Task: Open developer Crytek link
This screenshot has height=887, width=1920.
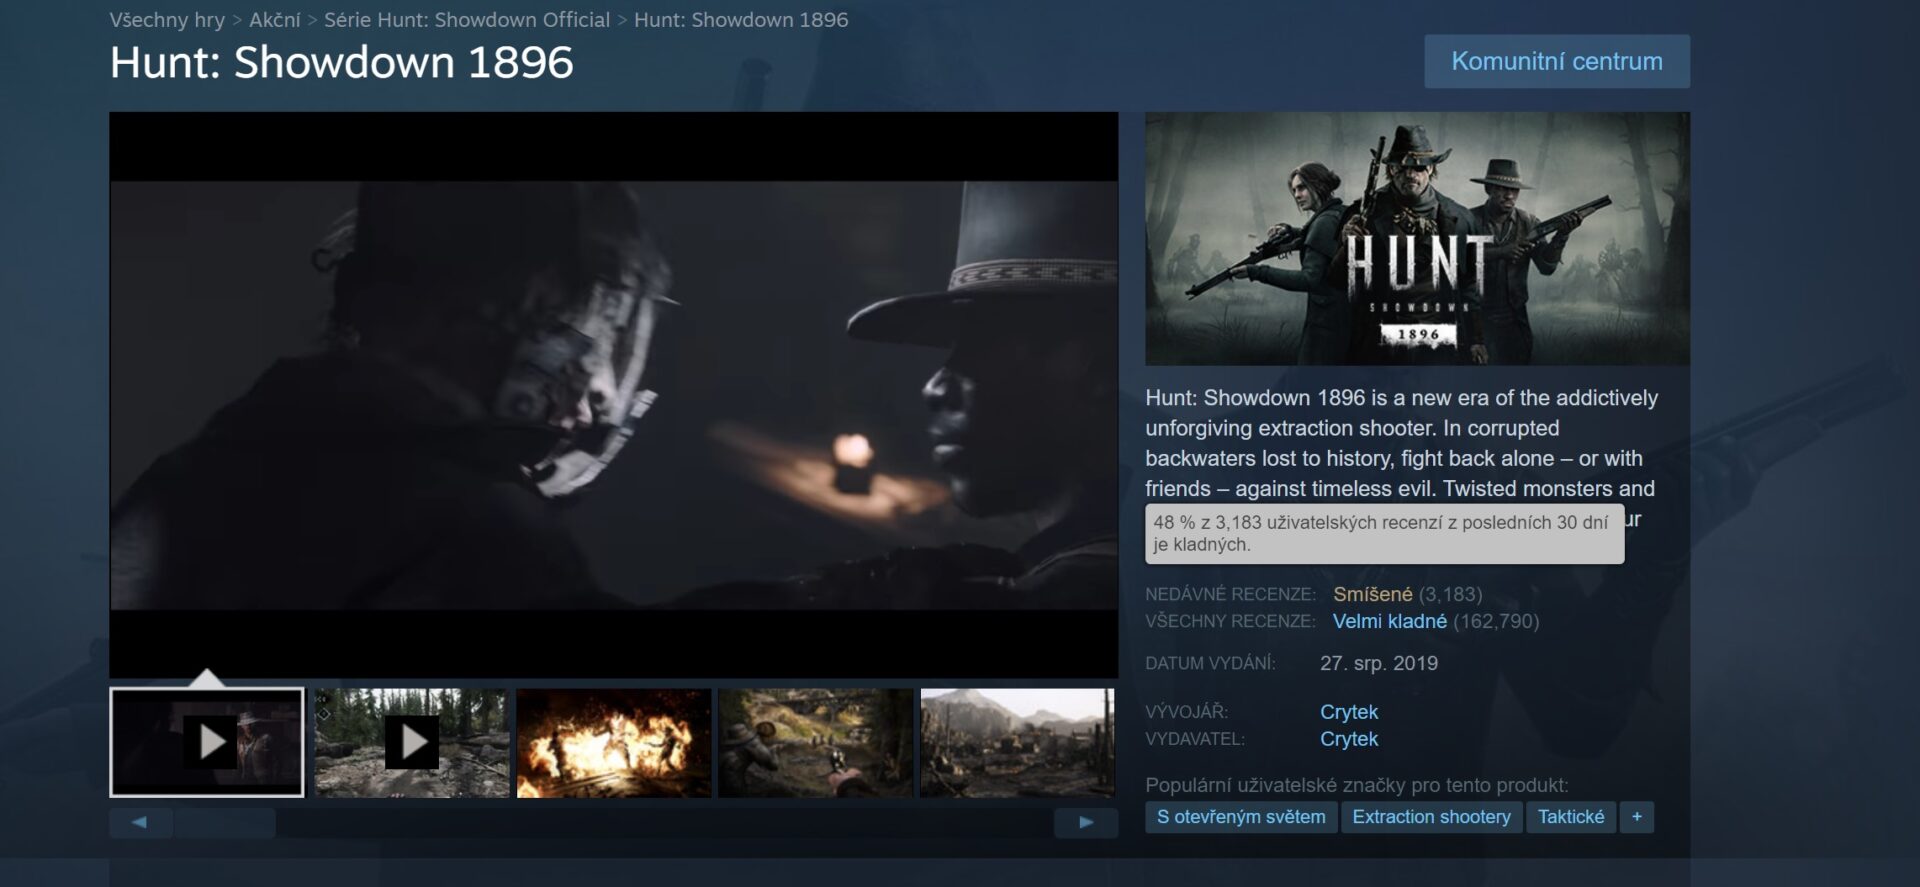Action: [x=1349, y=712]
